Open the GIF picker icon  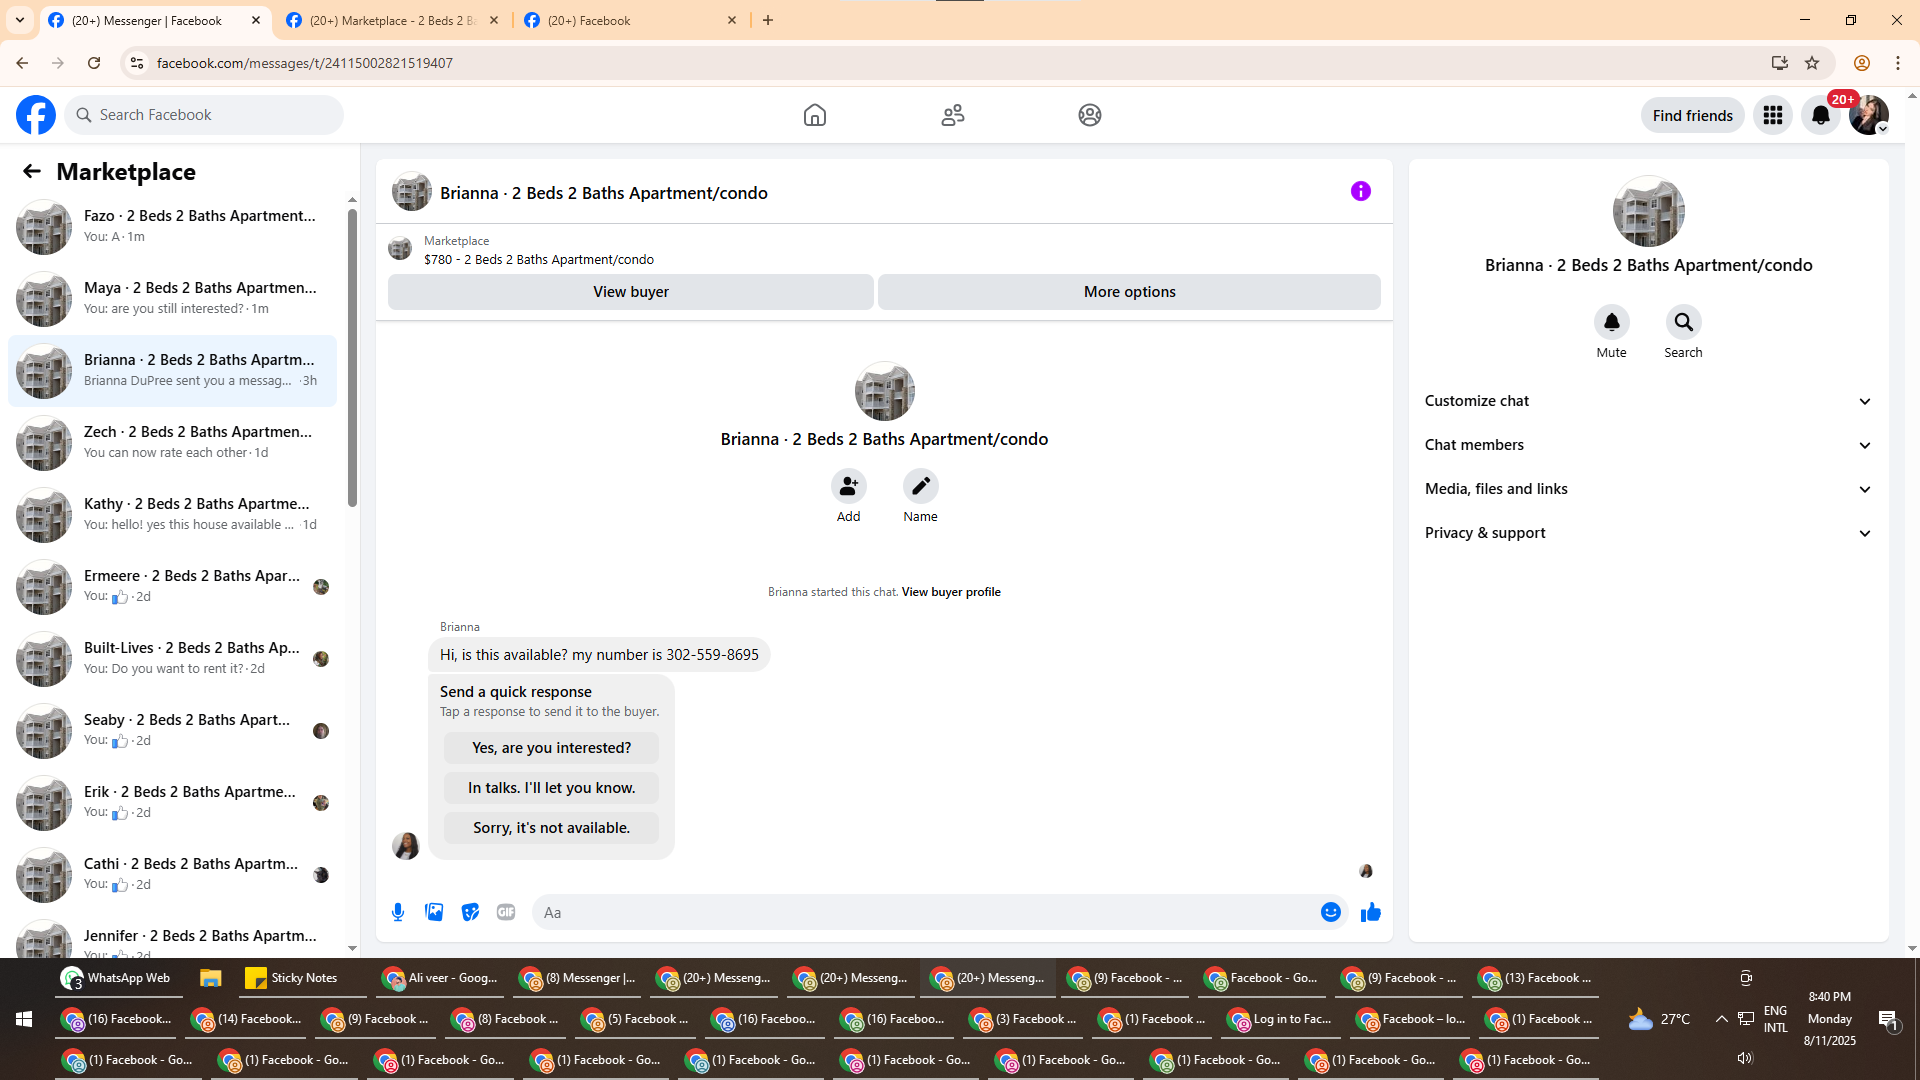pyautogui.click(x=506, y=912)
